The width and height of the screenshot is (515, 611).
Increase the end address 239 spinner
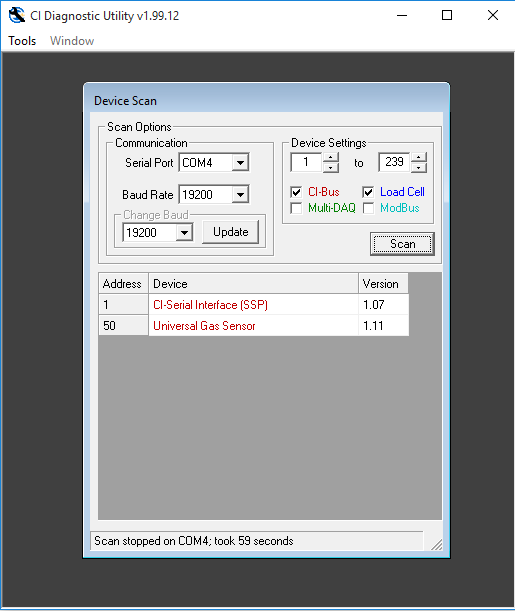[419, 157]
